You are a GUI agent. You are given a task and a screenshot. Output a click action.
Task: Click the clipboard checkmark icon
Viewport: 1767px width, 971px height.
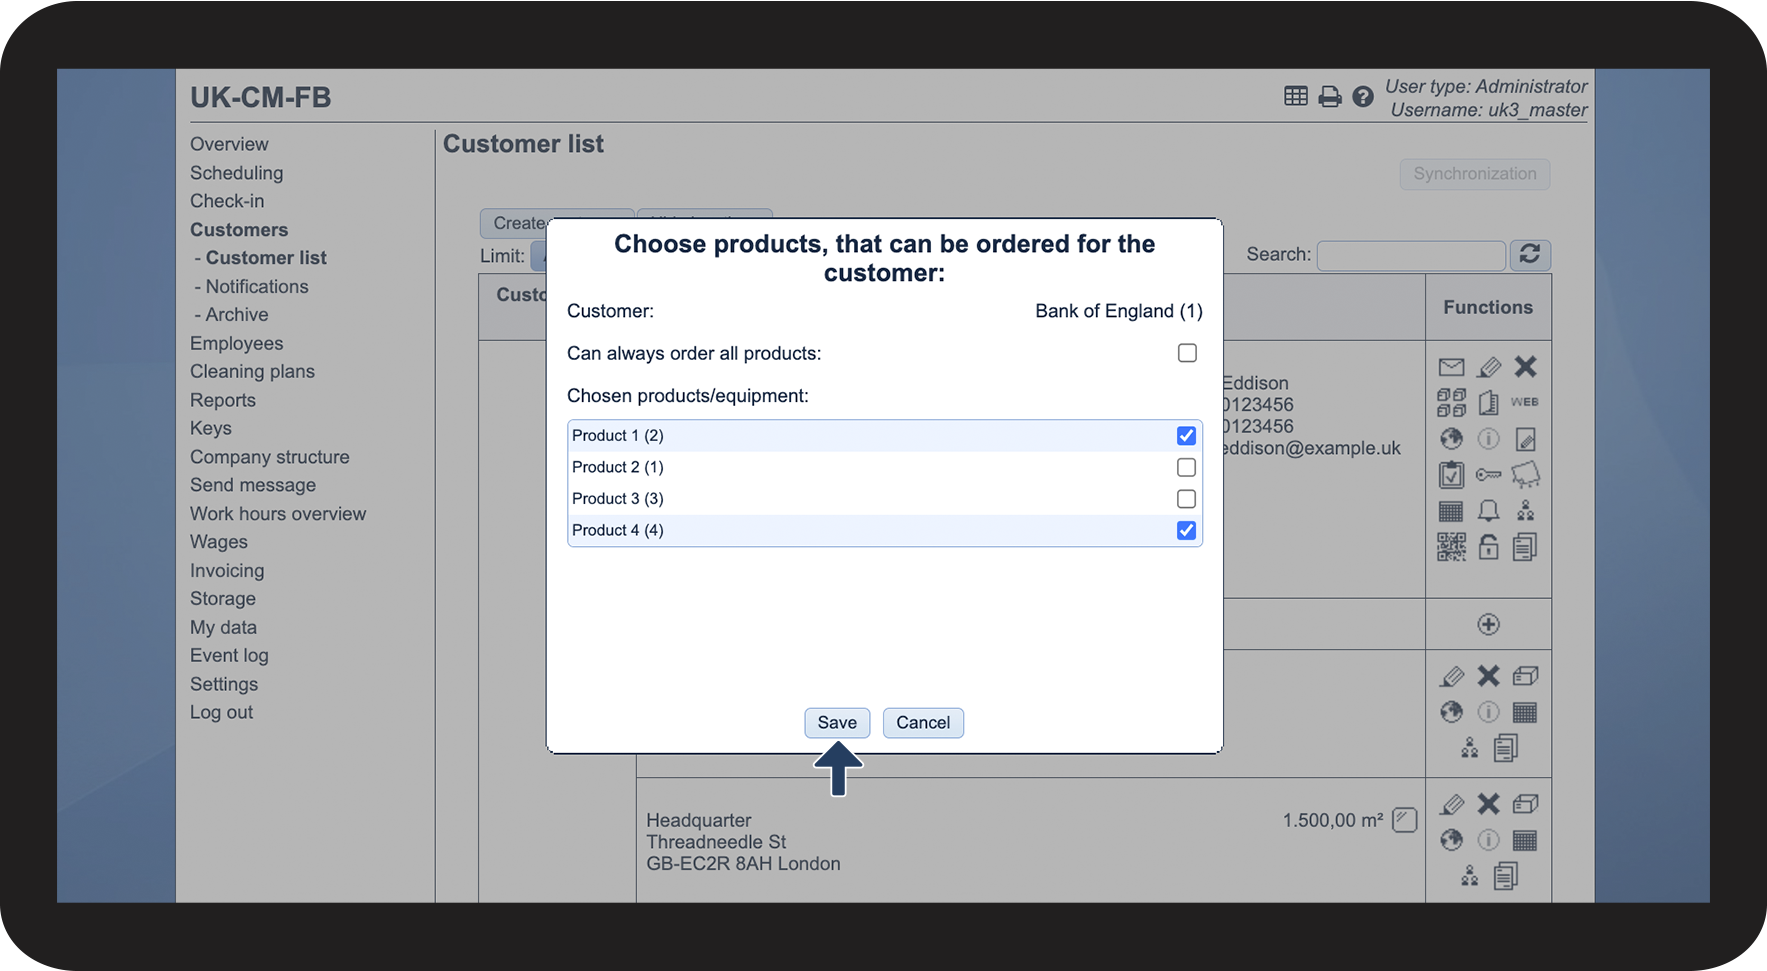pos(1451,475)
